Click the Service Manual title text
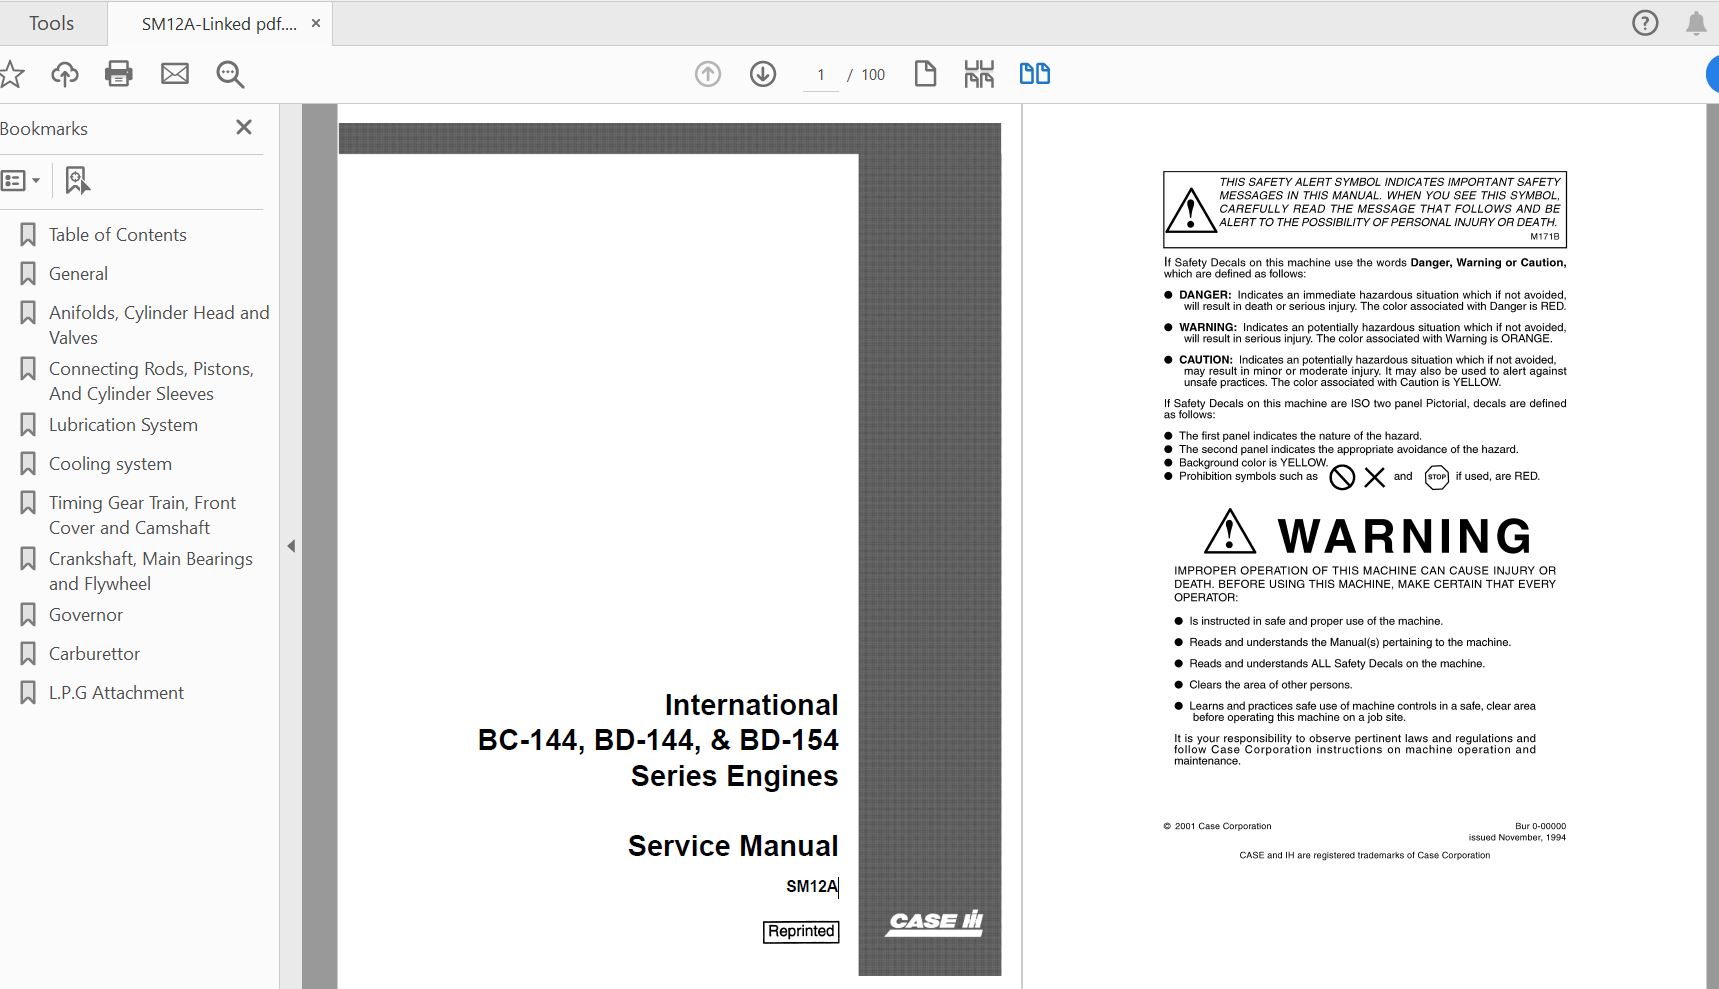The image size is (1719, 989). [733, 846]
